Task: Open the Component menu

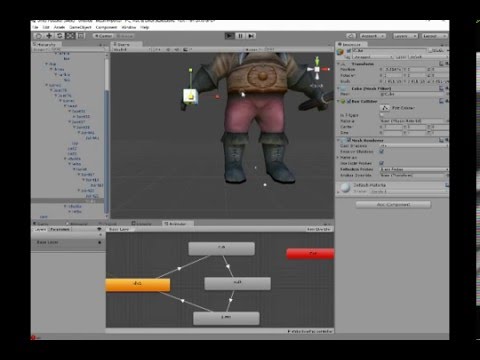Action: [x=106, y=27]
